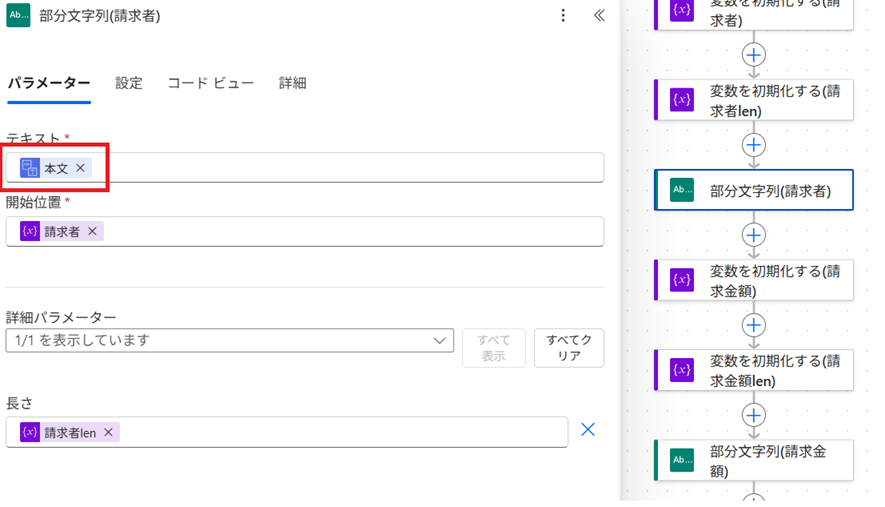
Task: Add step above 部分文字列(請求者) node
Action: point(753,145)
